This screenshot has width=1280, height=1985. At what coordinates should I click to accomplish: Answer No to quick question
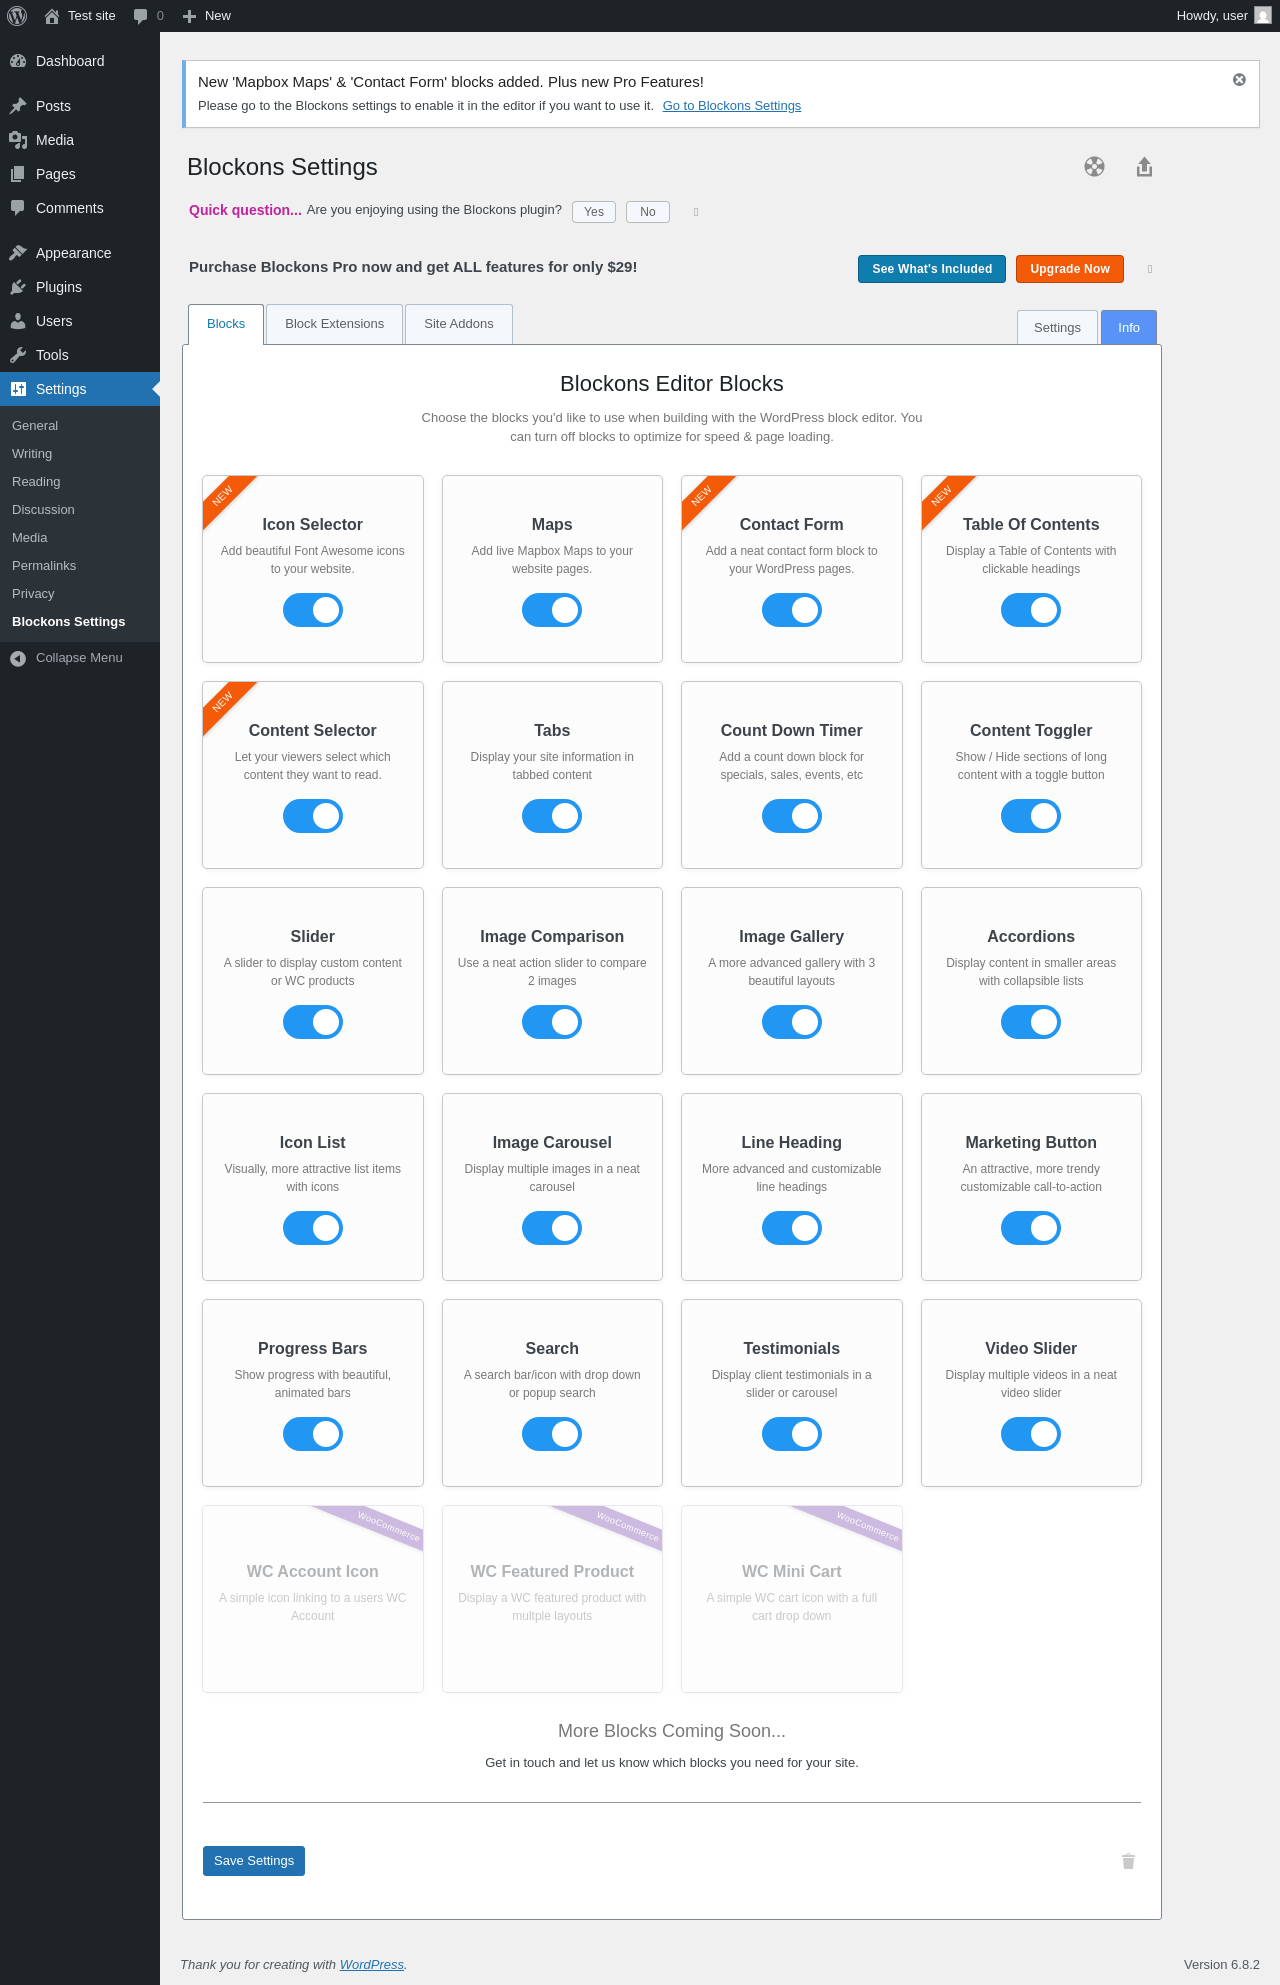tap(648, 212)
